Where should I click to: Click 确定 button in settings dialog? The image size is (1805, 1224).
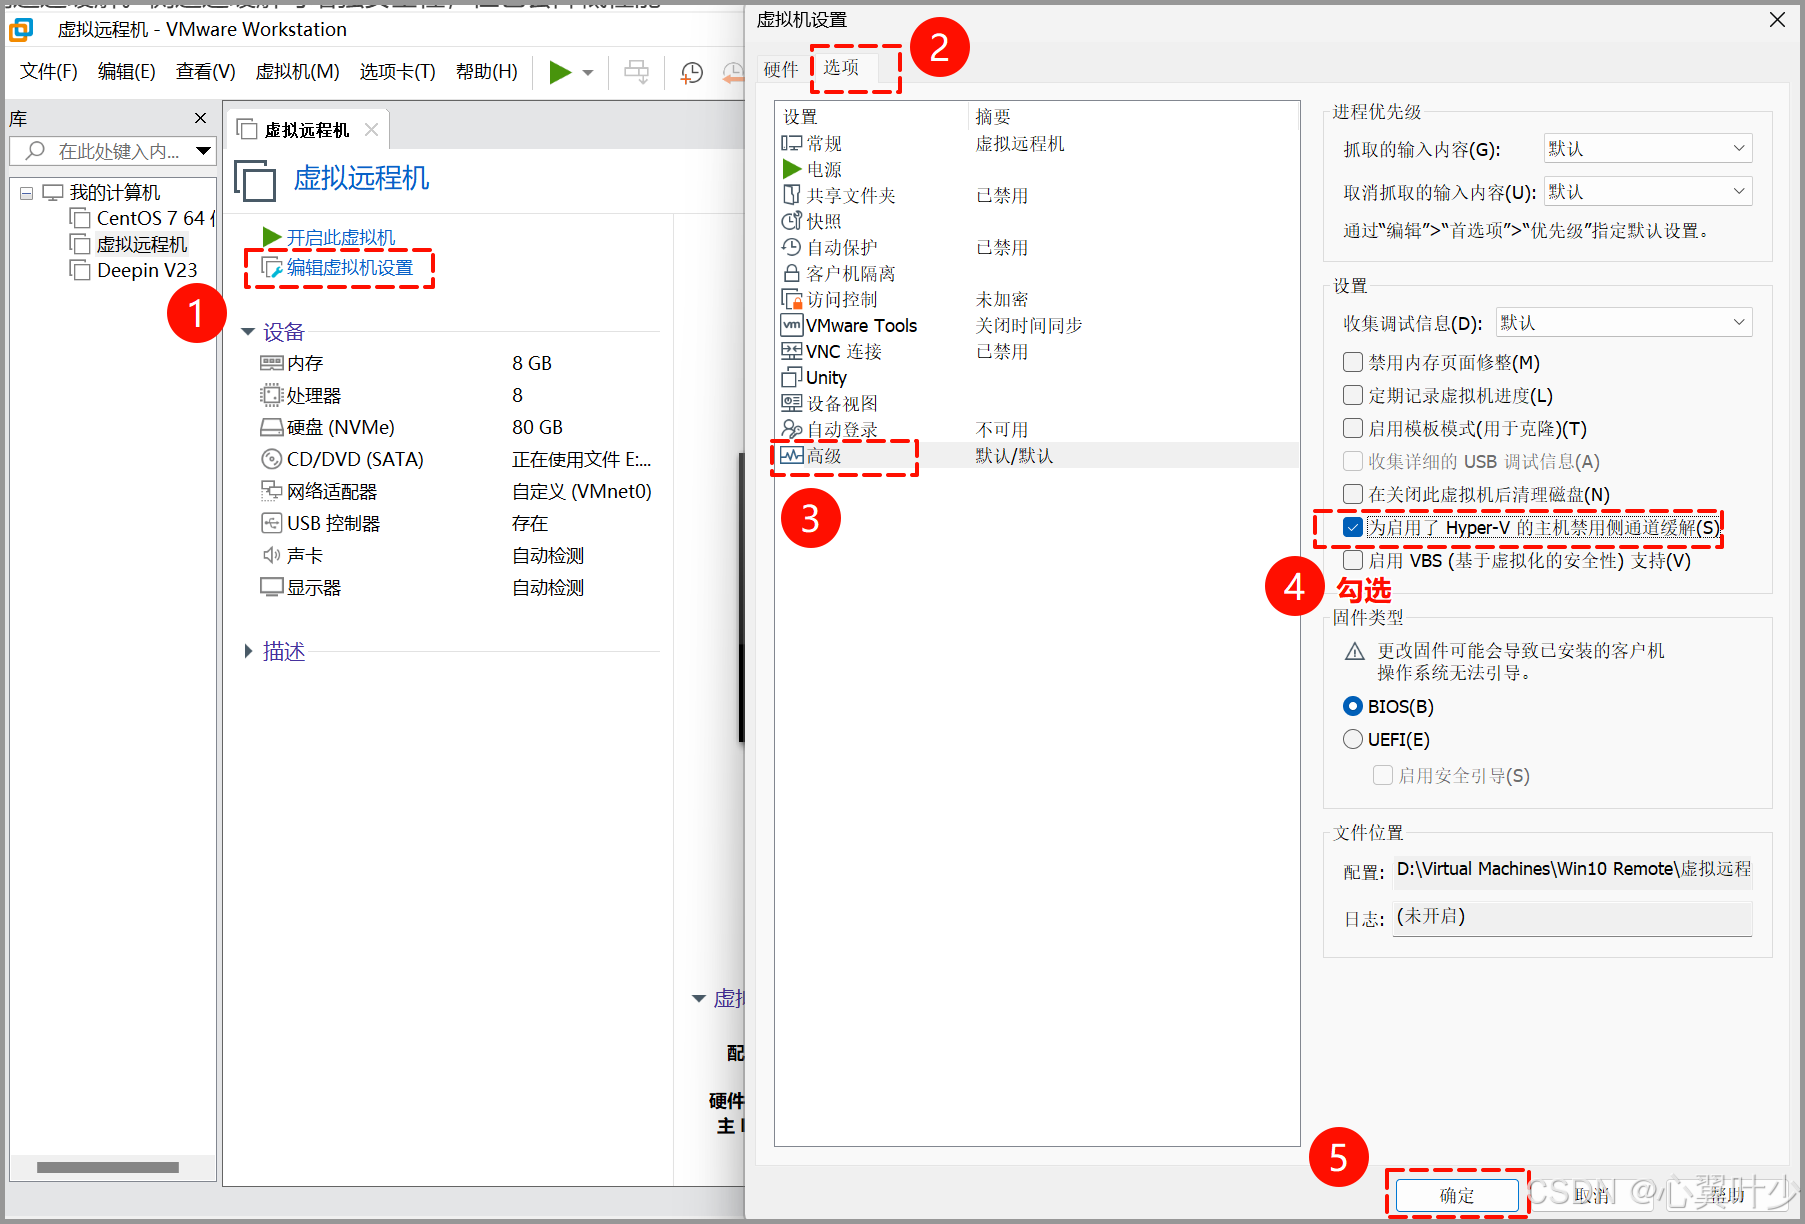pyautogui.click(x=1457, y=1195)
